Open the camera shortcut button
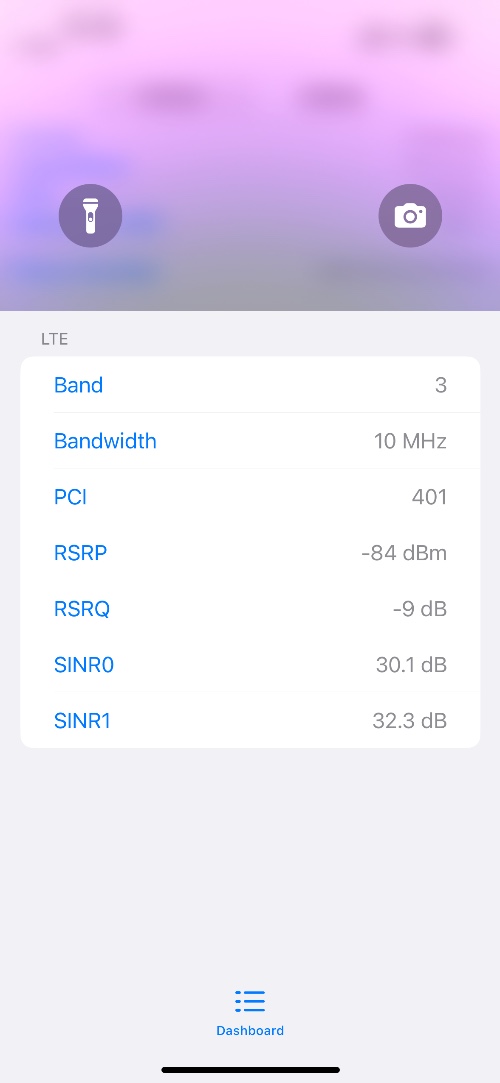Image resolution: width=500 pixels, height=1083 pixels. click(410, 215)
